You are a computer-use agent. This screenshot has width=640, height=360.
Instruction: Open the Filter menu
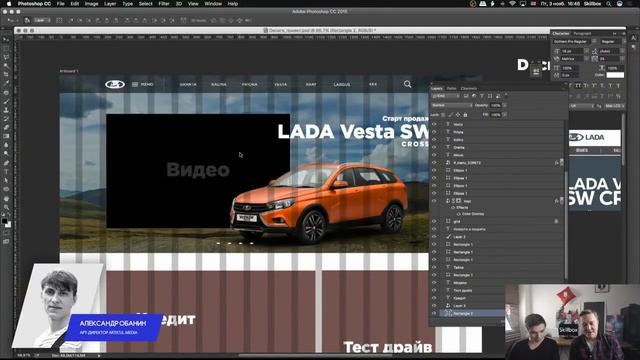pyautogui.click(x=164, y=4)
